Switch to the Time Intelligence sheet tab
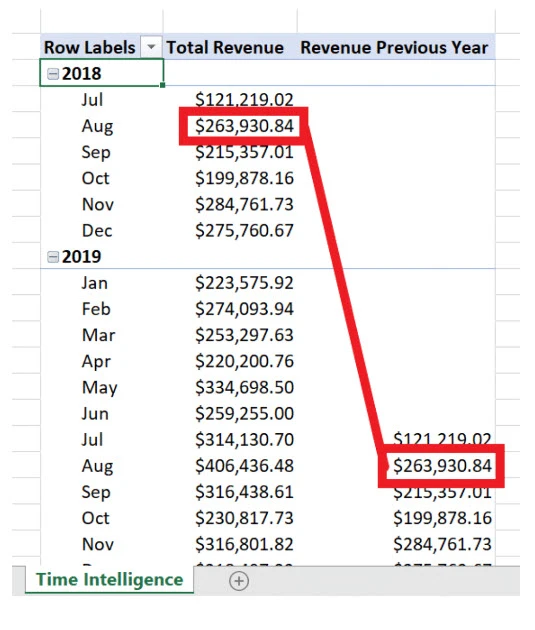The image size is (535, 630). 109,579
